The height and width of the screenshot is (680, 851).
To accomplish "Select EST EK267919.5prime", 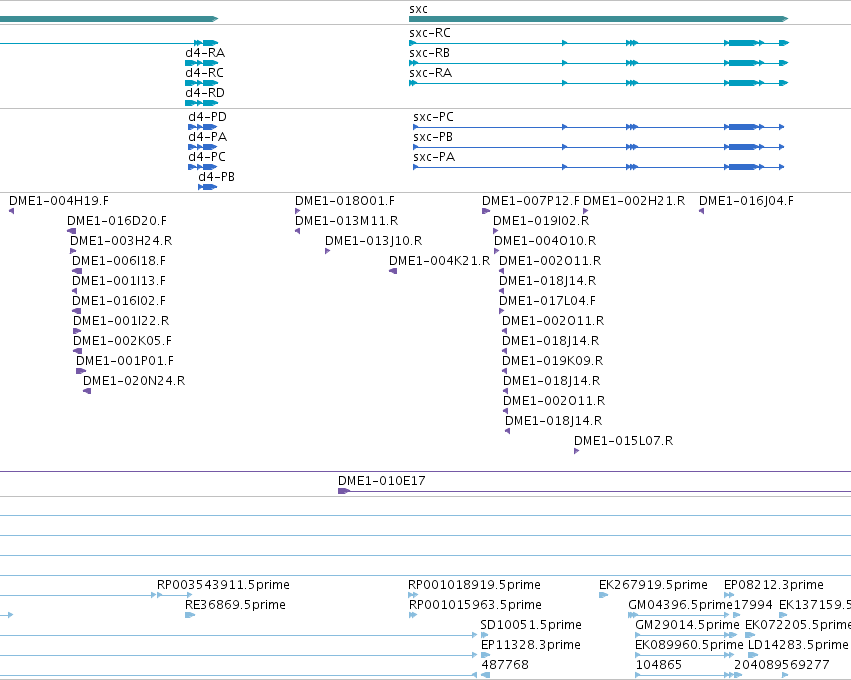I will (x=653, y=586).
